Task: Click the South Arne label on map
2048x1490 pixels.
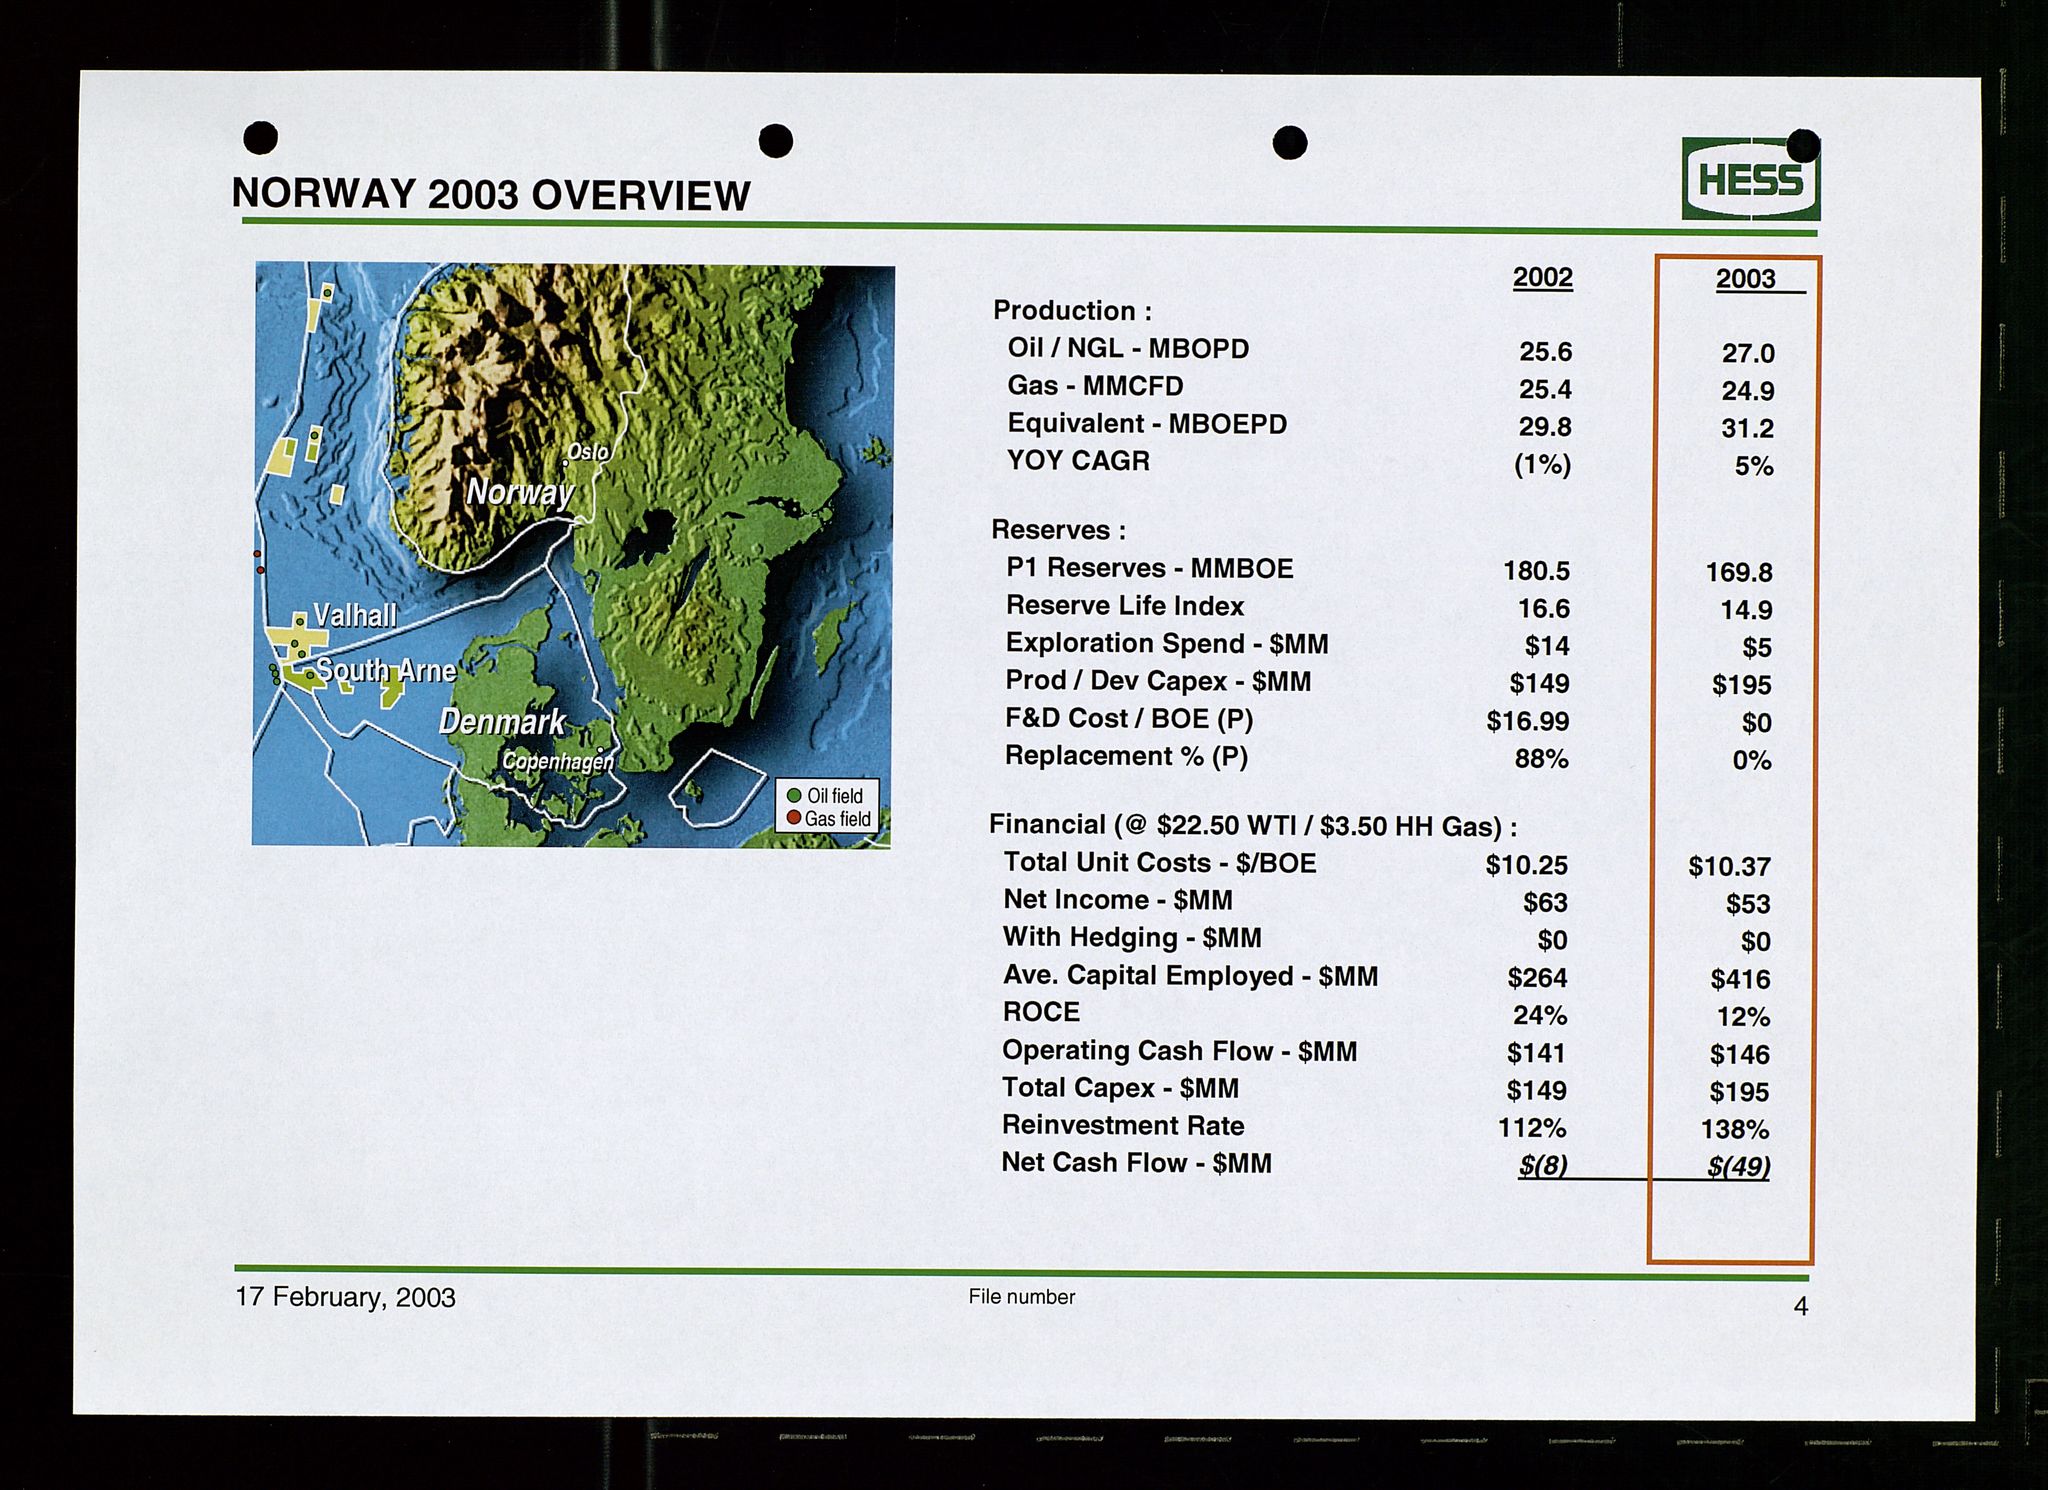Action: click(386, 670)
